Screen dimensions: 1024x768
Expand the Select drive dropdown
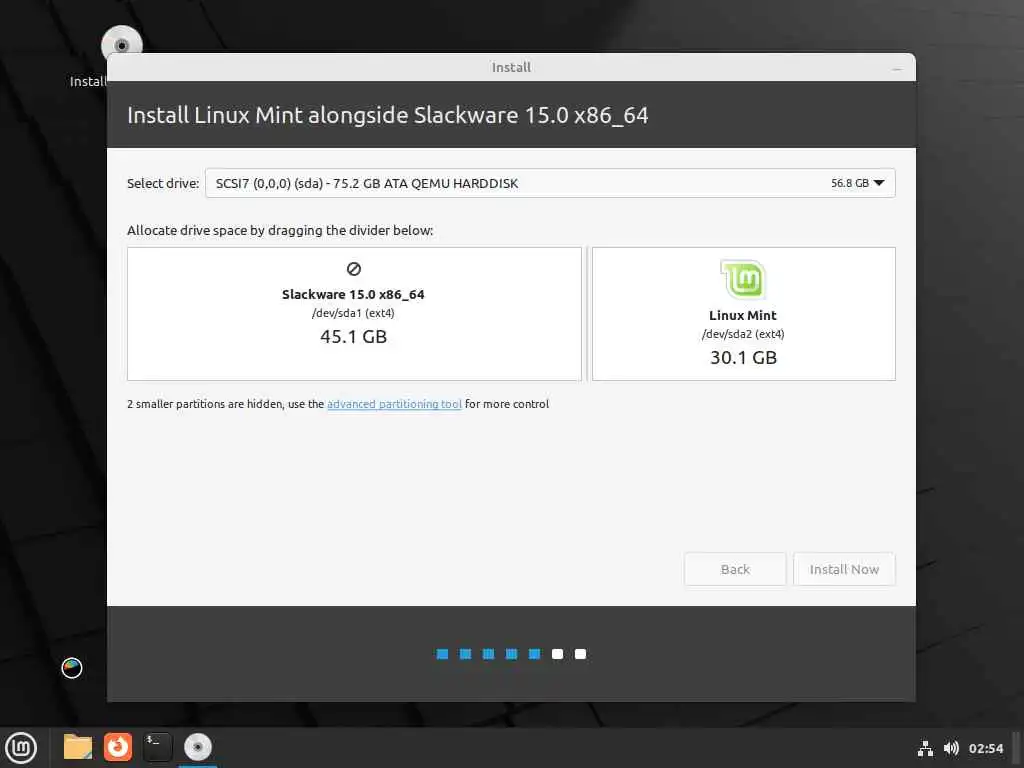pos(550,183)
